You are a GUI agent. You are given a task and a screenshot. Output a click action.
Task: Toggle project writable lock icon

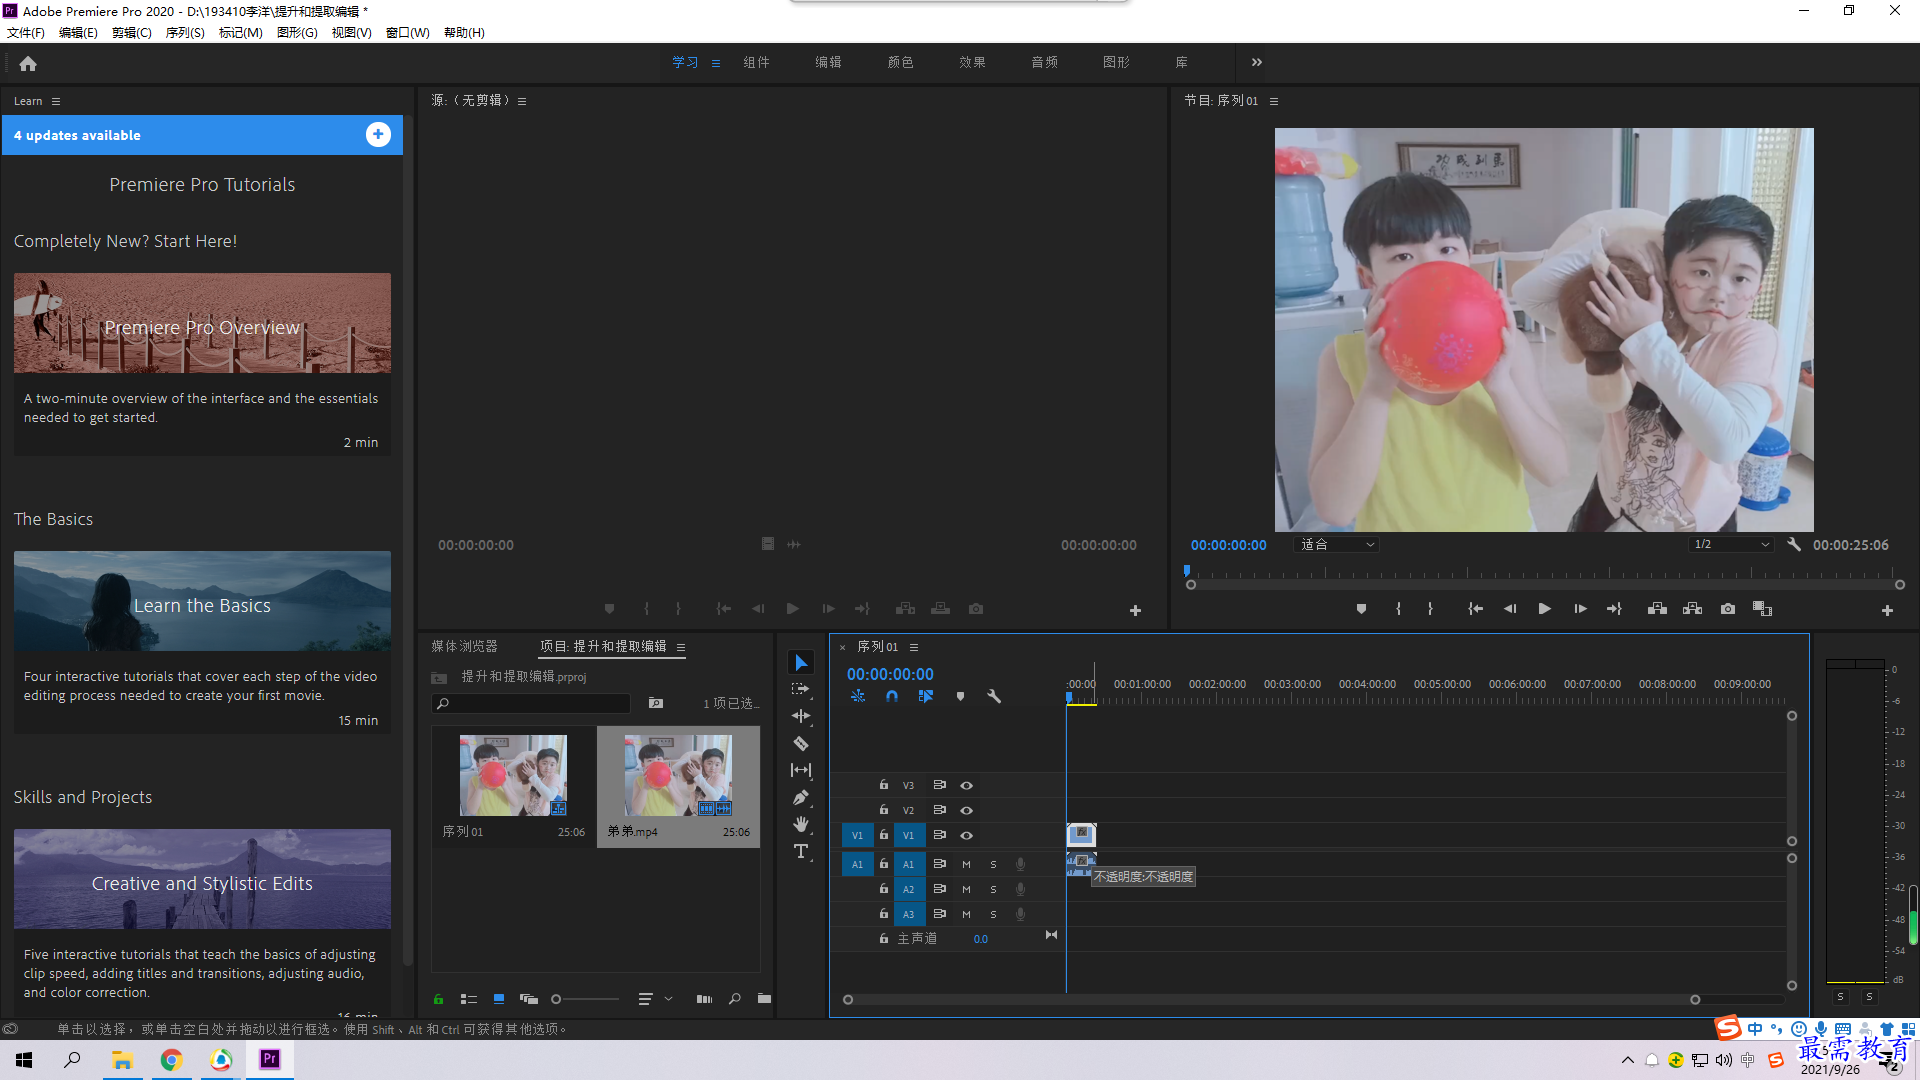pos(438,999)
